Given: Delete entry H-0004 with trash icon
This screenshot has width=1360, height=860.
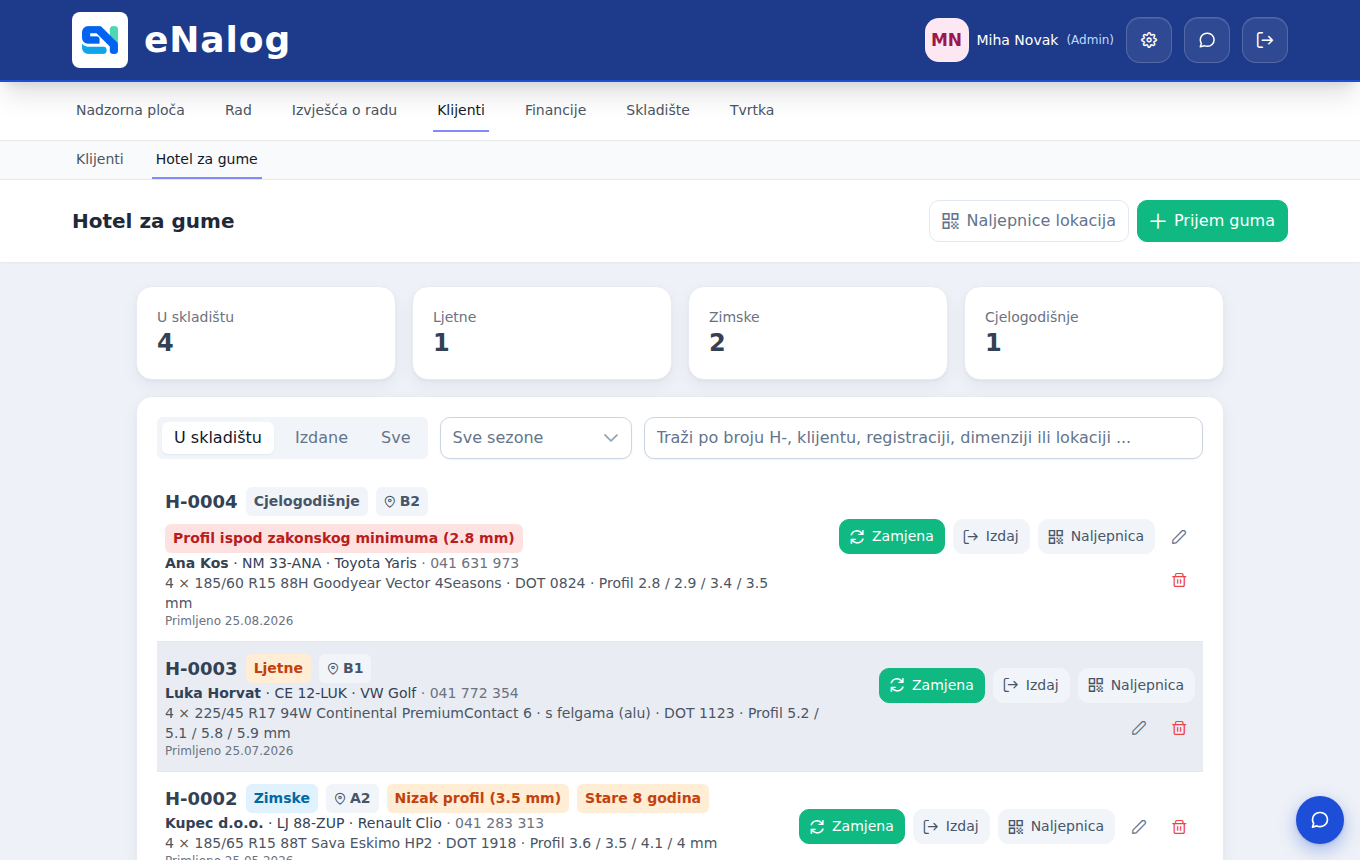Looking at the screenshot, I should (1179, 580).
